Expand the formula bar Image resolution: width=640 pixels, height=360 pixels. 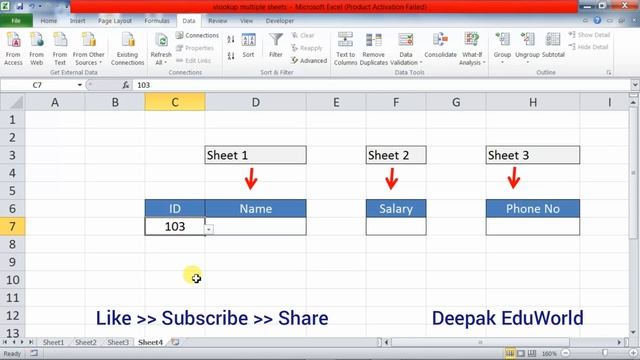[634, 85]
